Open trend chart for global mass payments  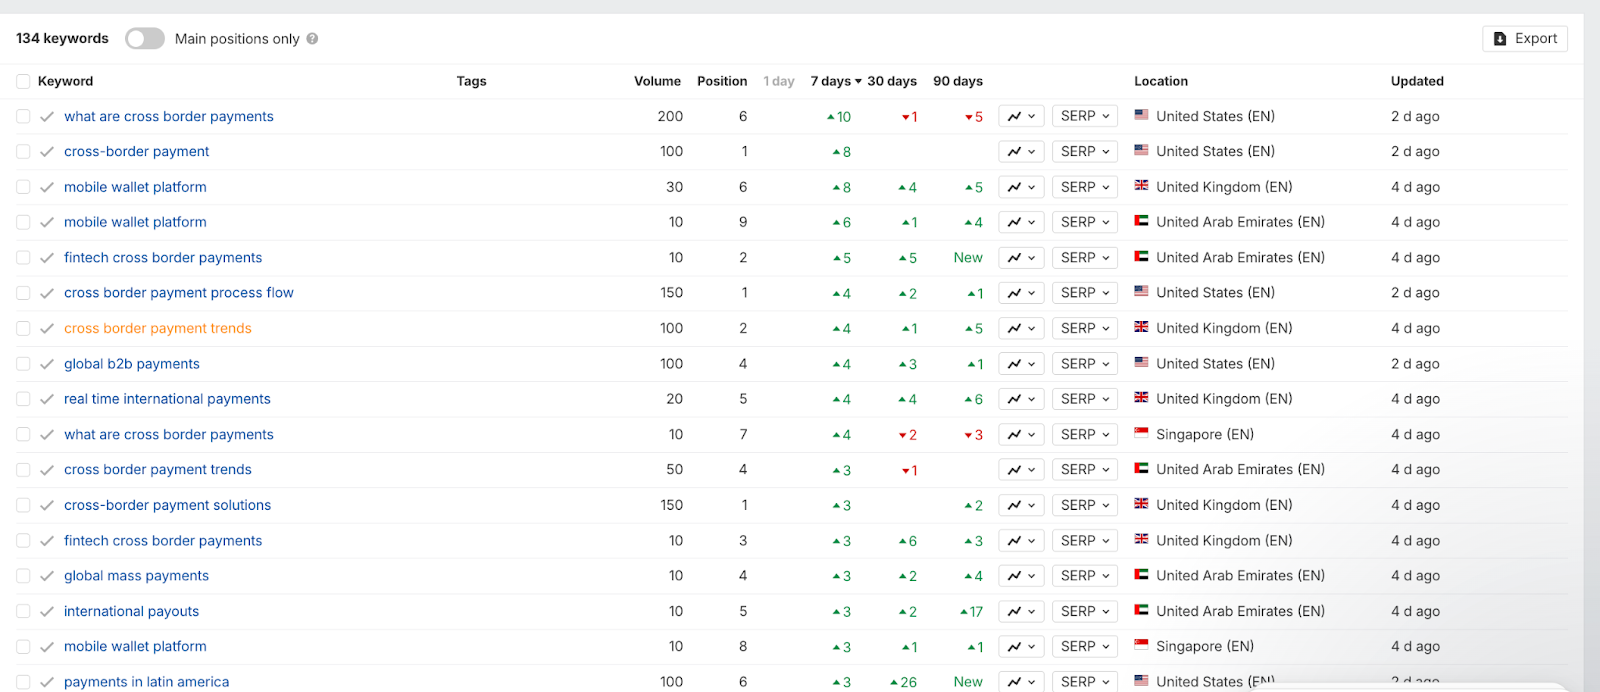tap(1021, 576)
